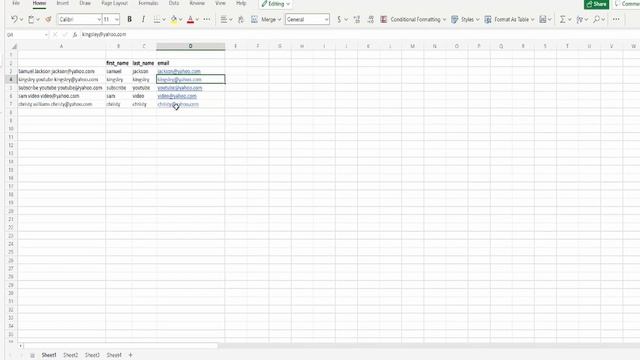Click the Insert cells icon

[543, 19]
